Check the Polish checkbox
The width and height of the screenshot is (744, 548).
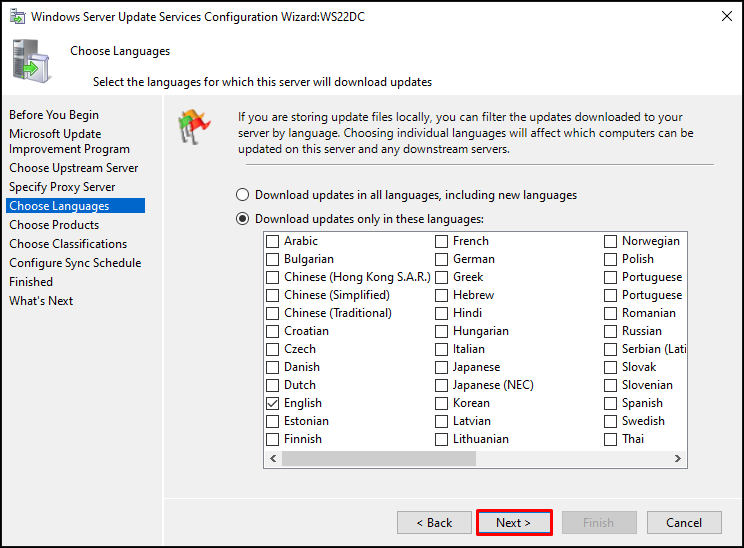(610, 260)
